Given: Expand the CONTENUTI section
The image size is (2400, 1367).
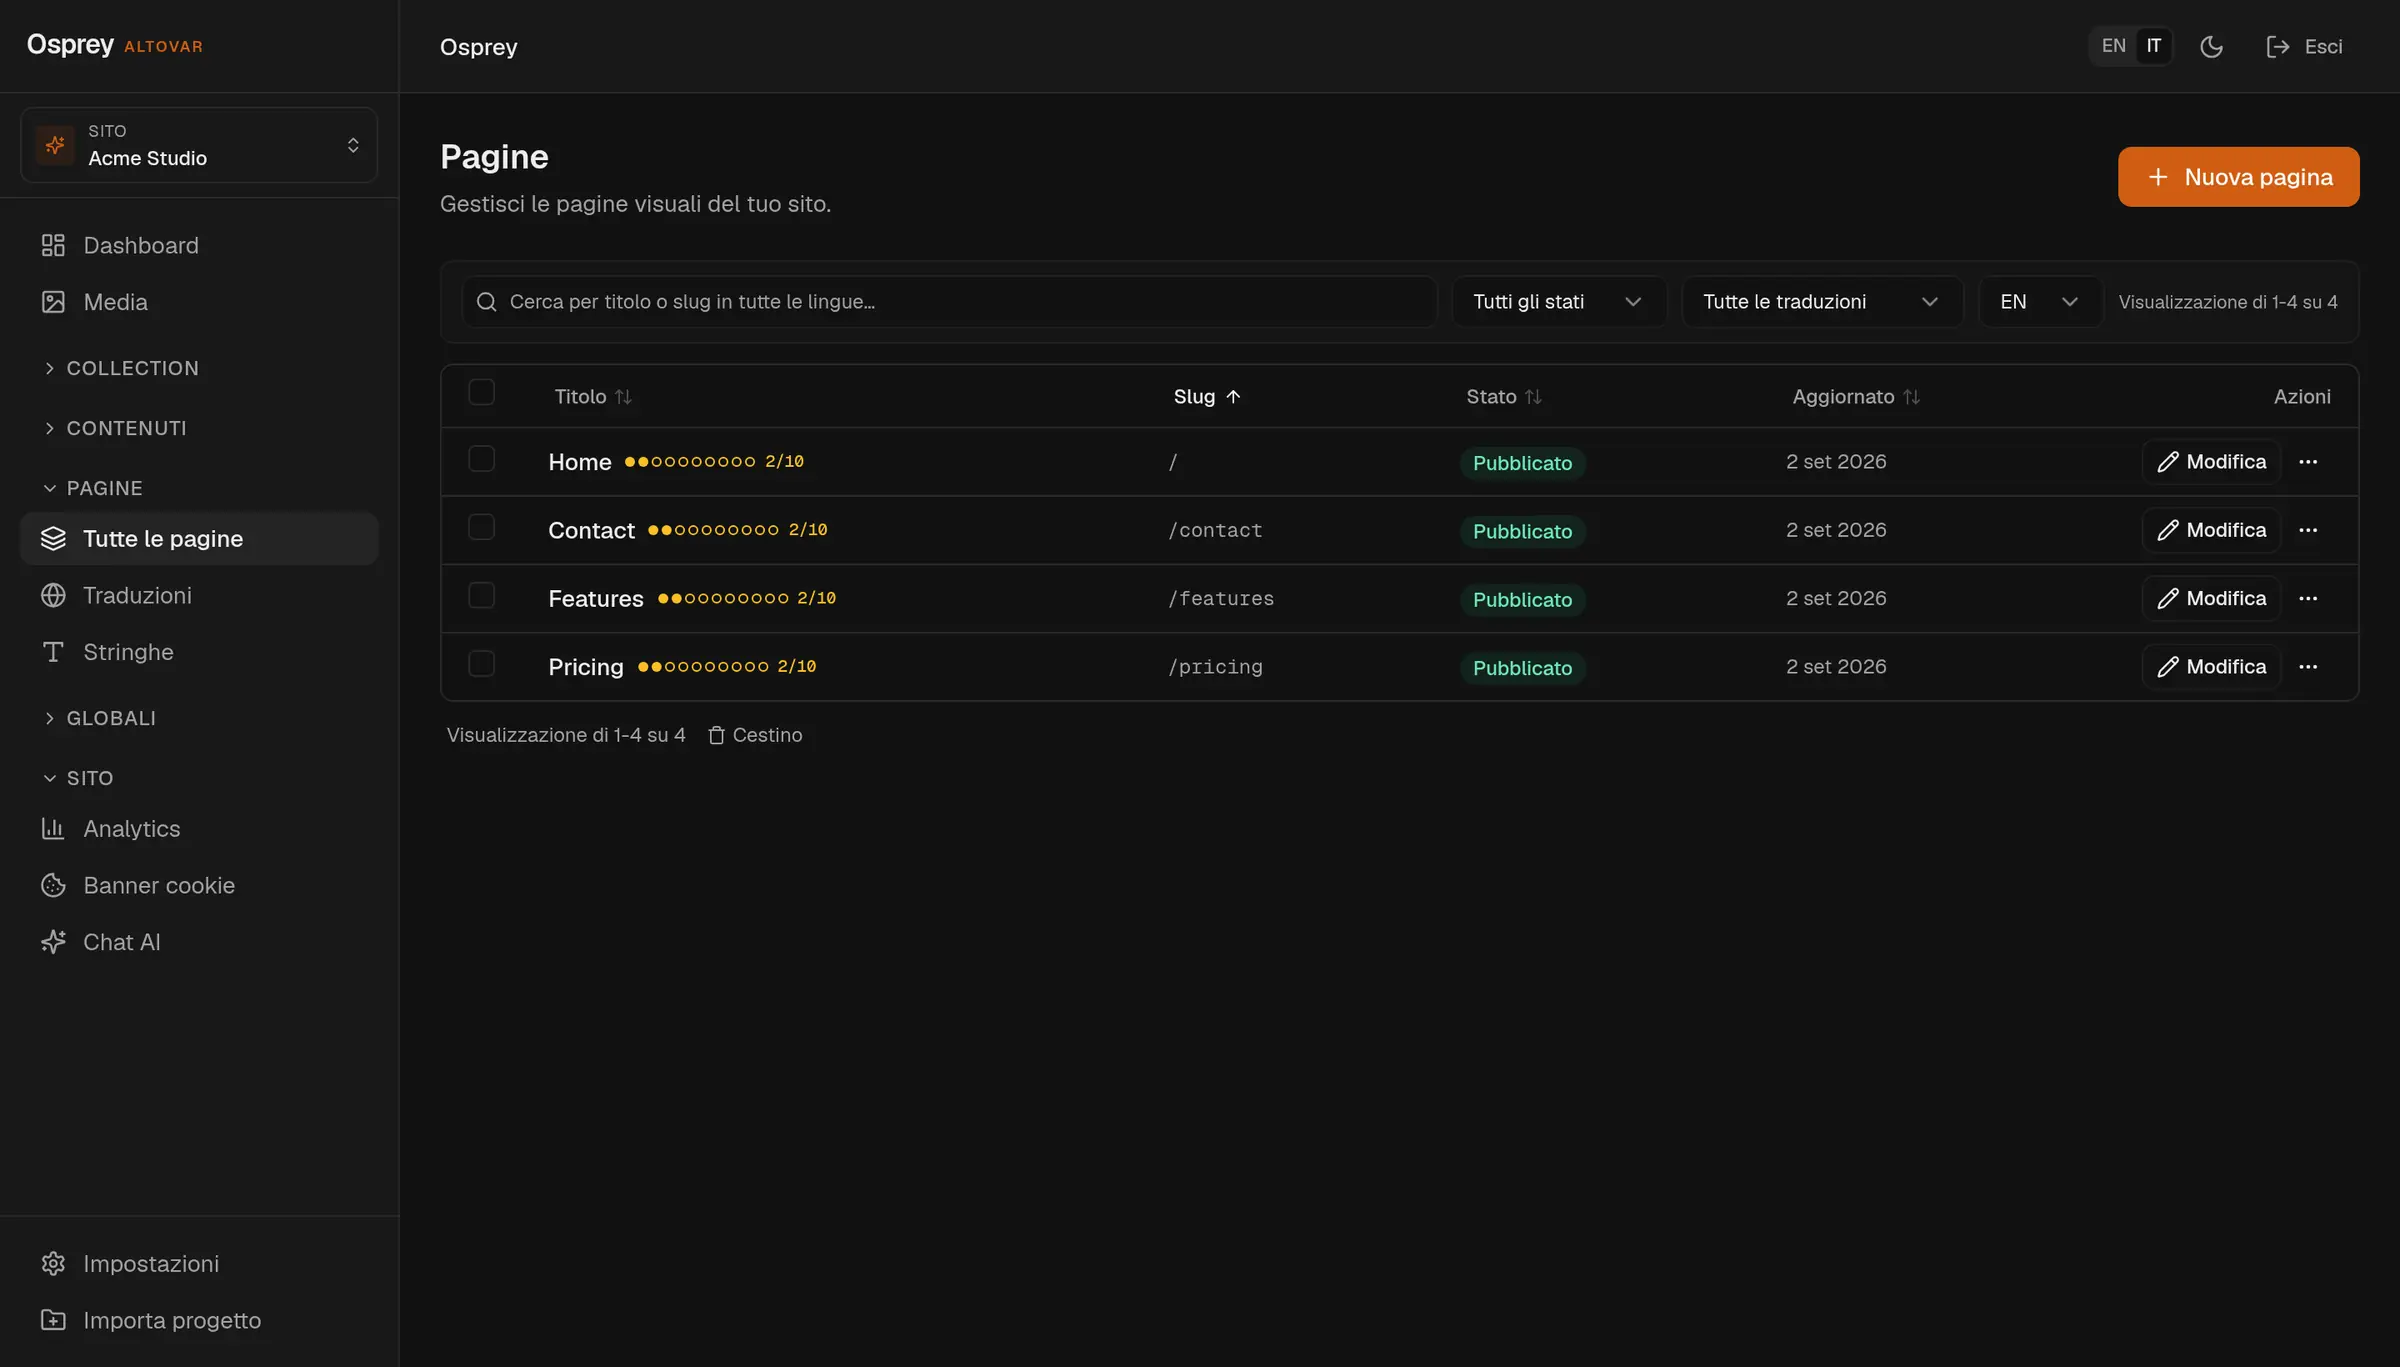Looking at the screenshot, I should (114, 428).
